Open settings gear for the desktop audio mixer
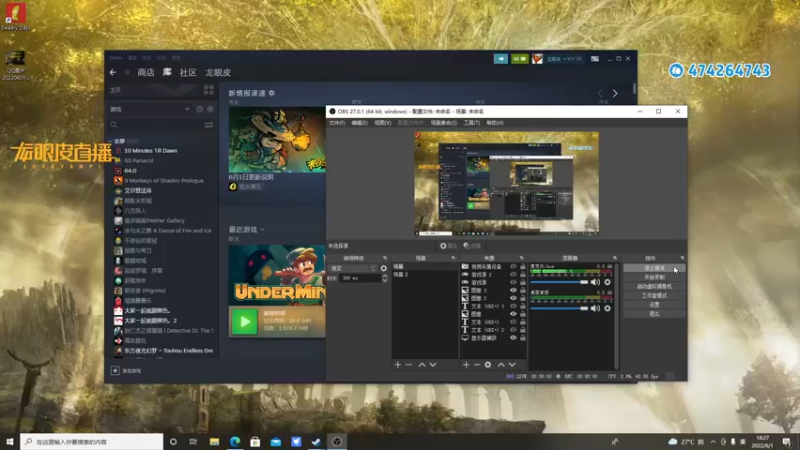The width and height of the screenshot is (800, 450). (x=607, y=308)
